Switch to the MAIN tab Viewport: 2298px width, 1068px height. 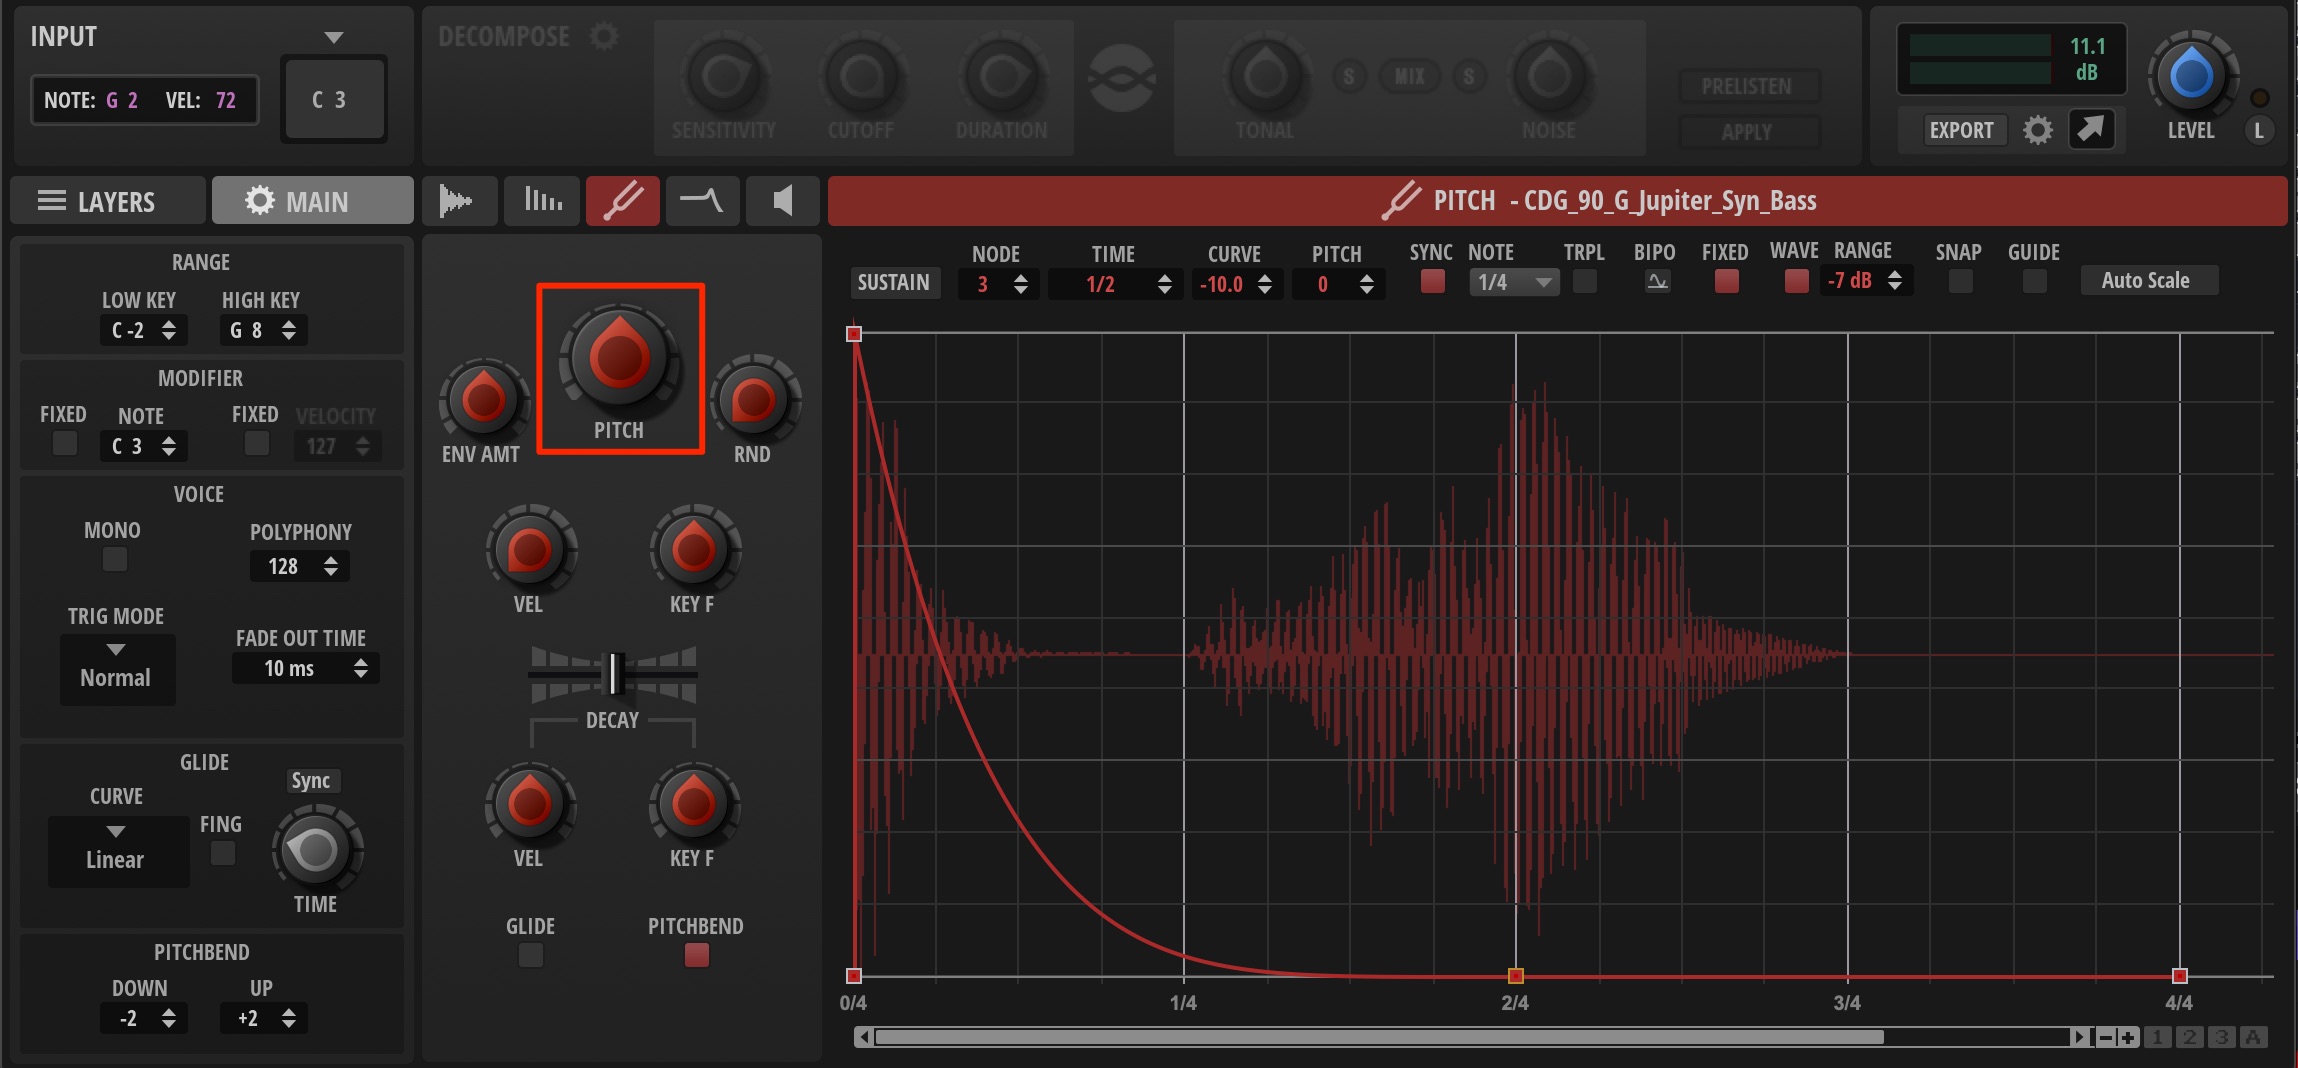[312, 201]
